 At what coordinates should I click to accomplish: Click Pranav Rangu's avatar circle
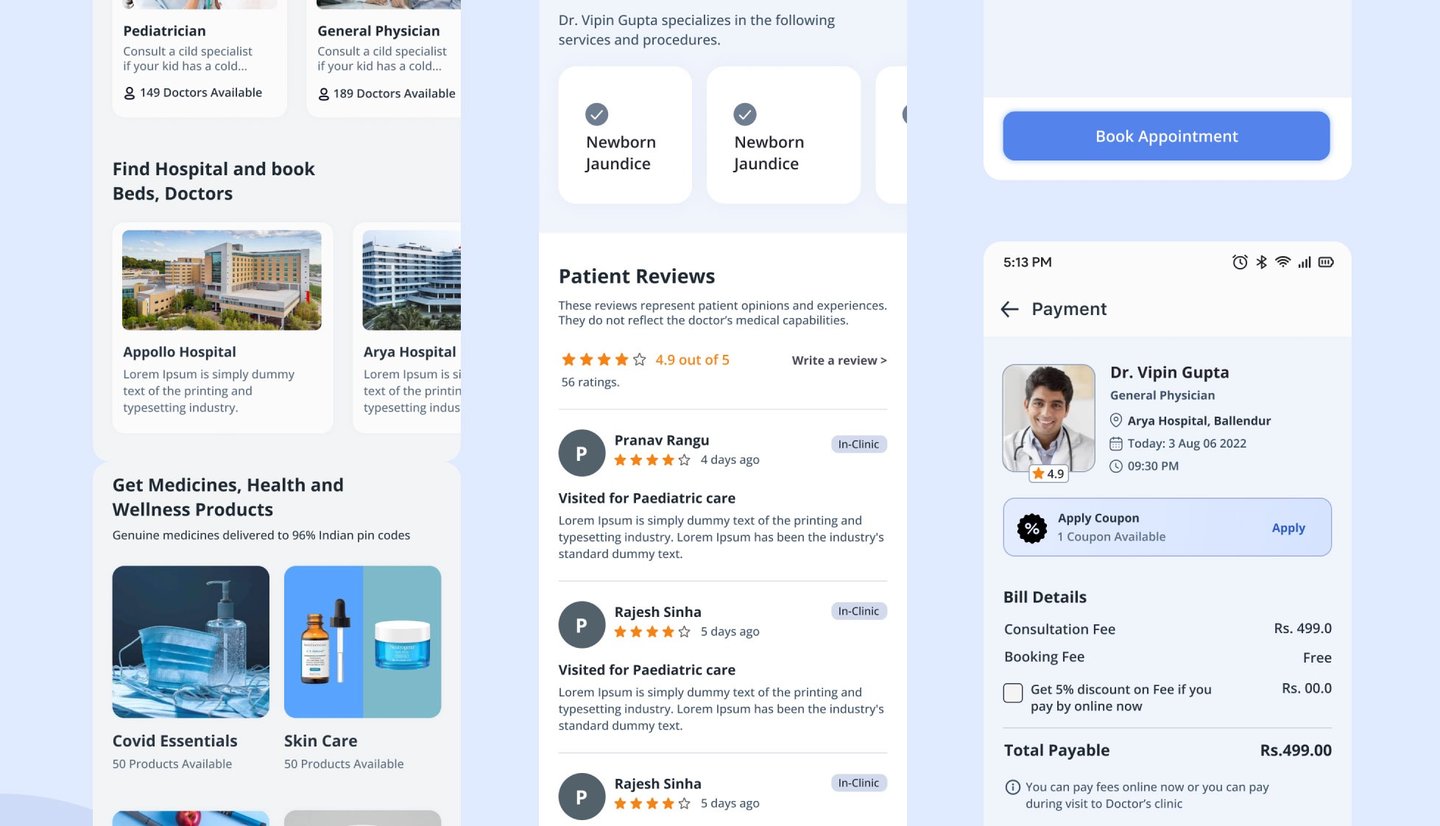(582, 453)
